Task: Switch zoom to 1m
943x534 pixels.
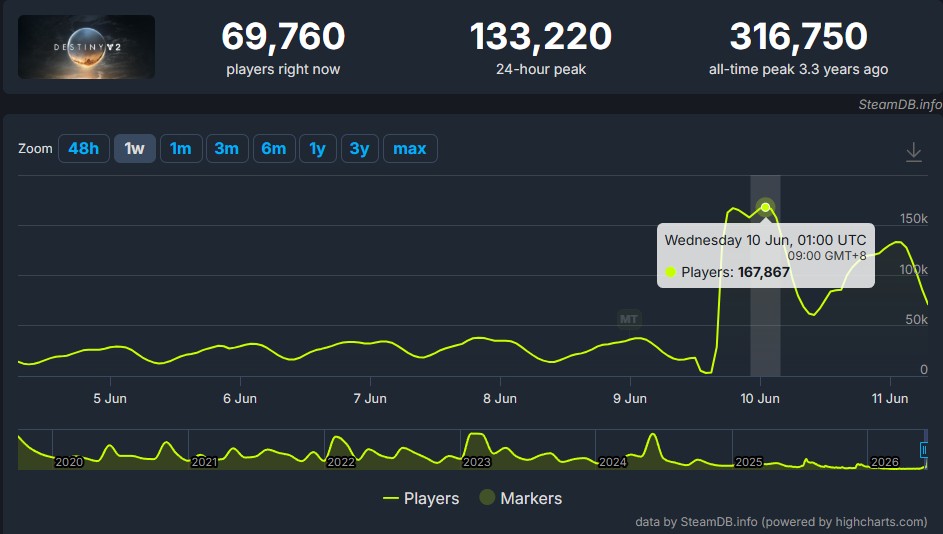Action: [180, 149]
